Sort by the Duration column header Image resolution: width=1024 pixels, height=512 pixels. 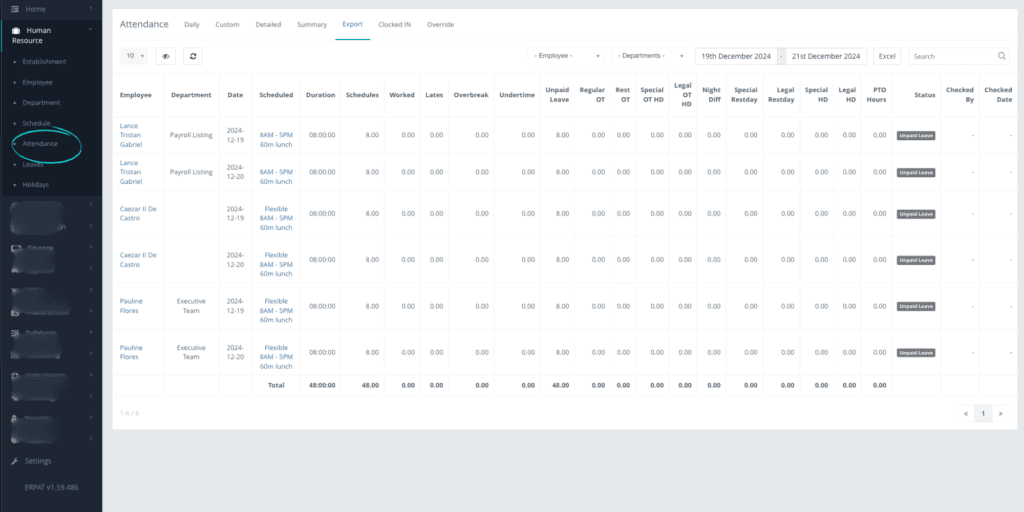pyautogui.click(x=321, y=95)
